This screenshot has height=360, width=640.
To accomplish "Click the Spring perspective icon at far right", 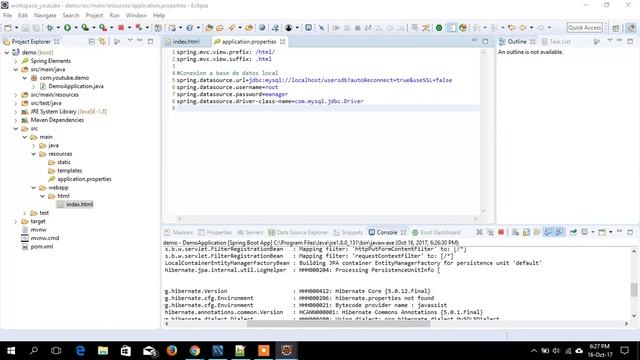I will (631, 28).
